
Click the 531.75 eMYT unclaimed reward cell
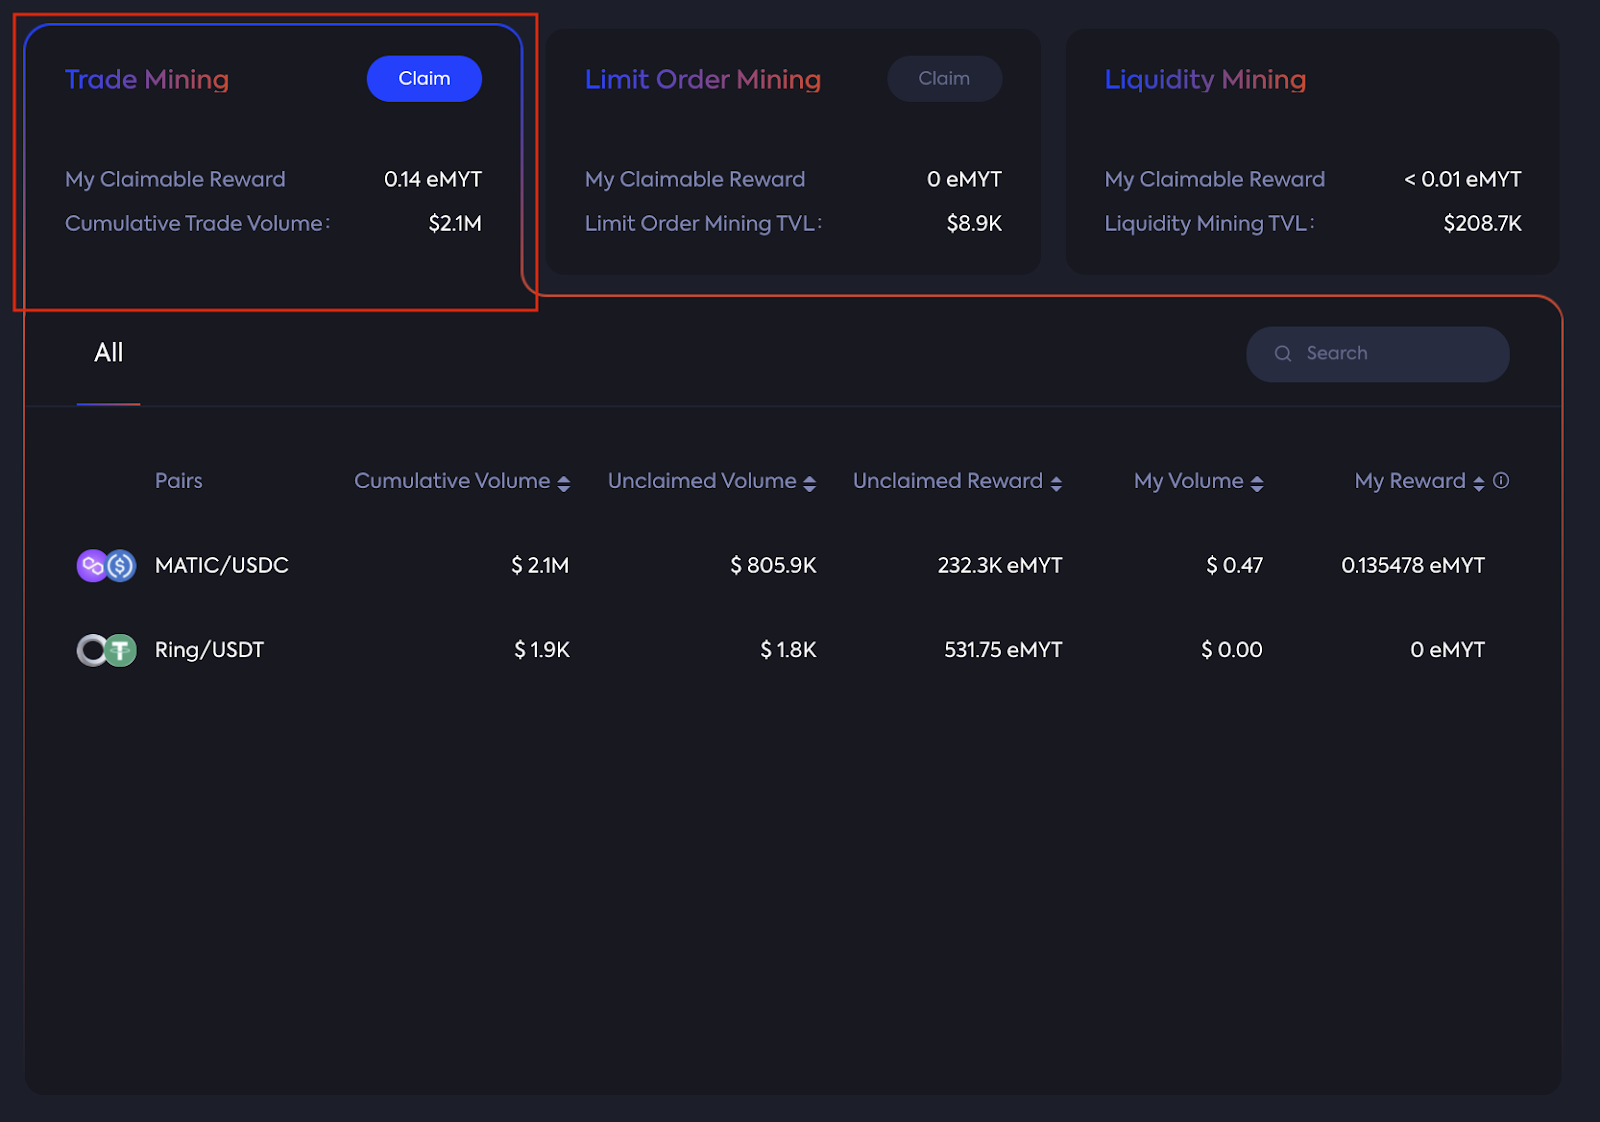(x=1003, y=650)
